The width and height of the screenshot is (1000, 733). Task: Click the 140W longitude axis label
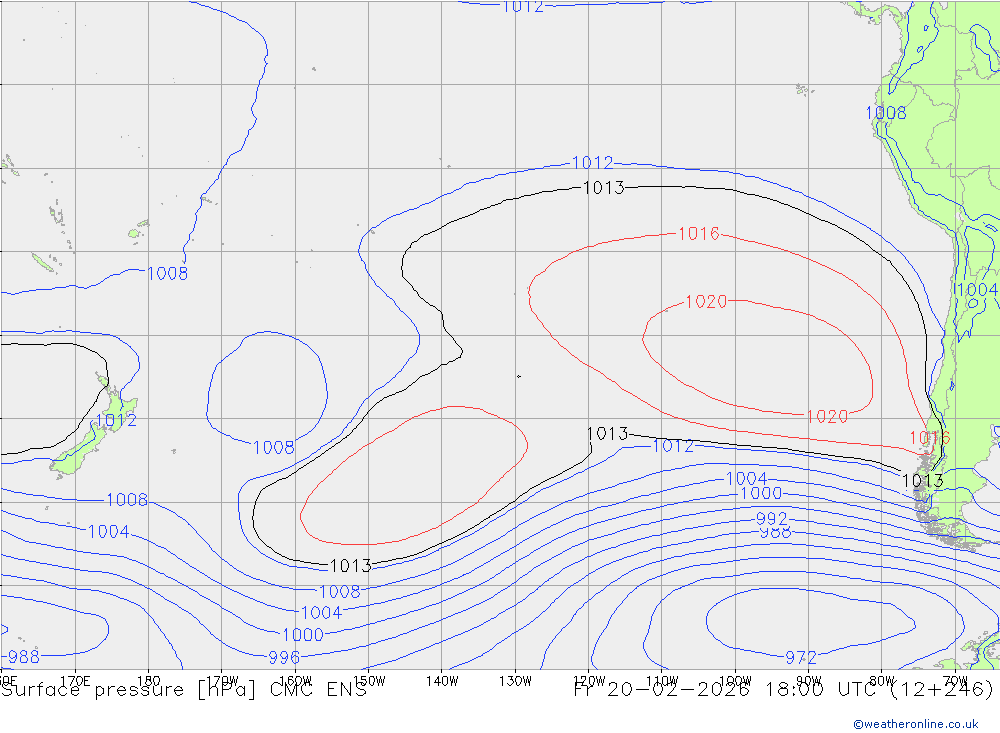[x=442, y=681]
